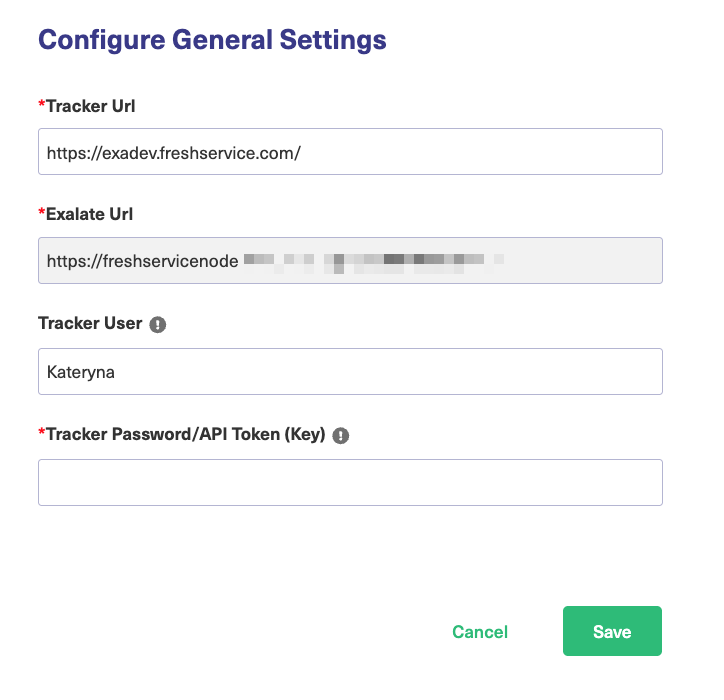Screen dimensions: 724x700
Task: Click the red asterisk before Tracker Password
Action: [x=41, y=433]
